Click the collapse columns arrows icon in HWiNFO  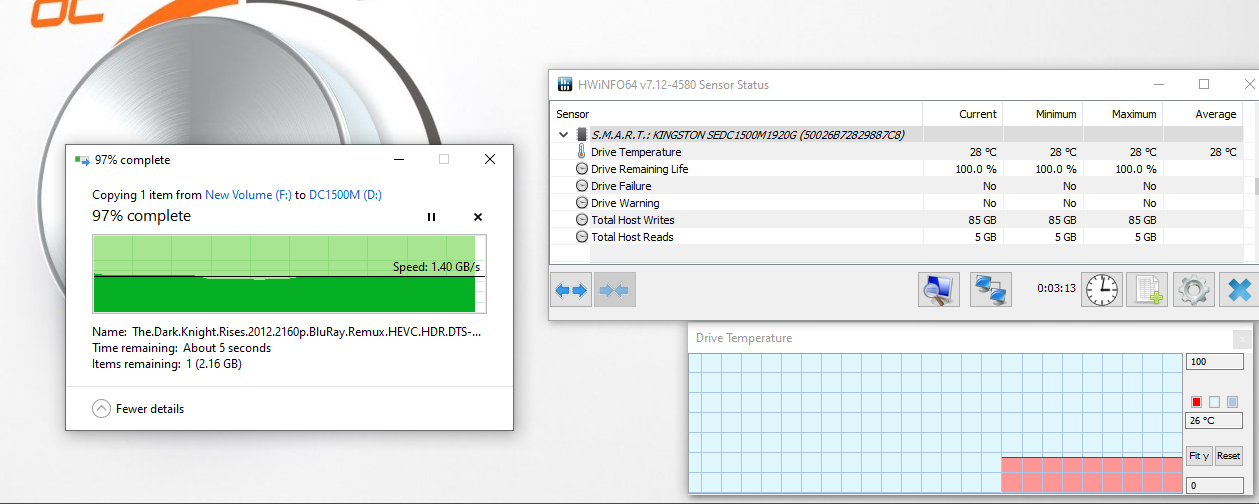coord(613,290)
